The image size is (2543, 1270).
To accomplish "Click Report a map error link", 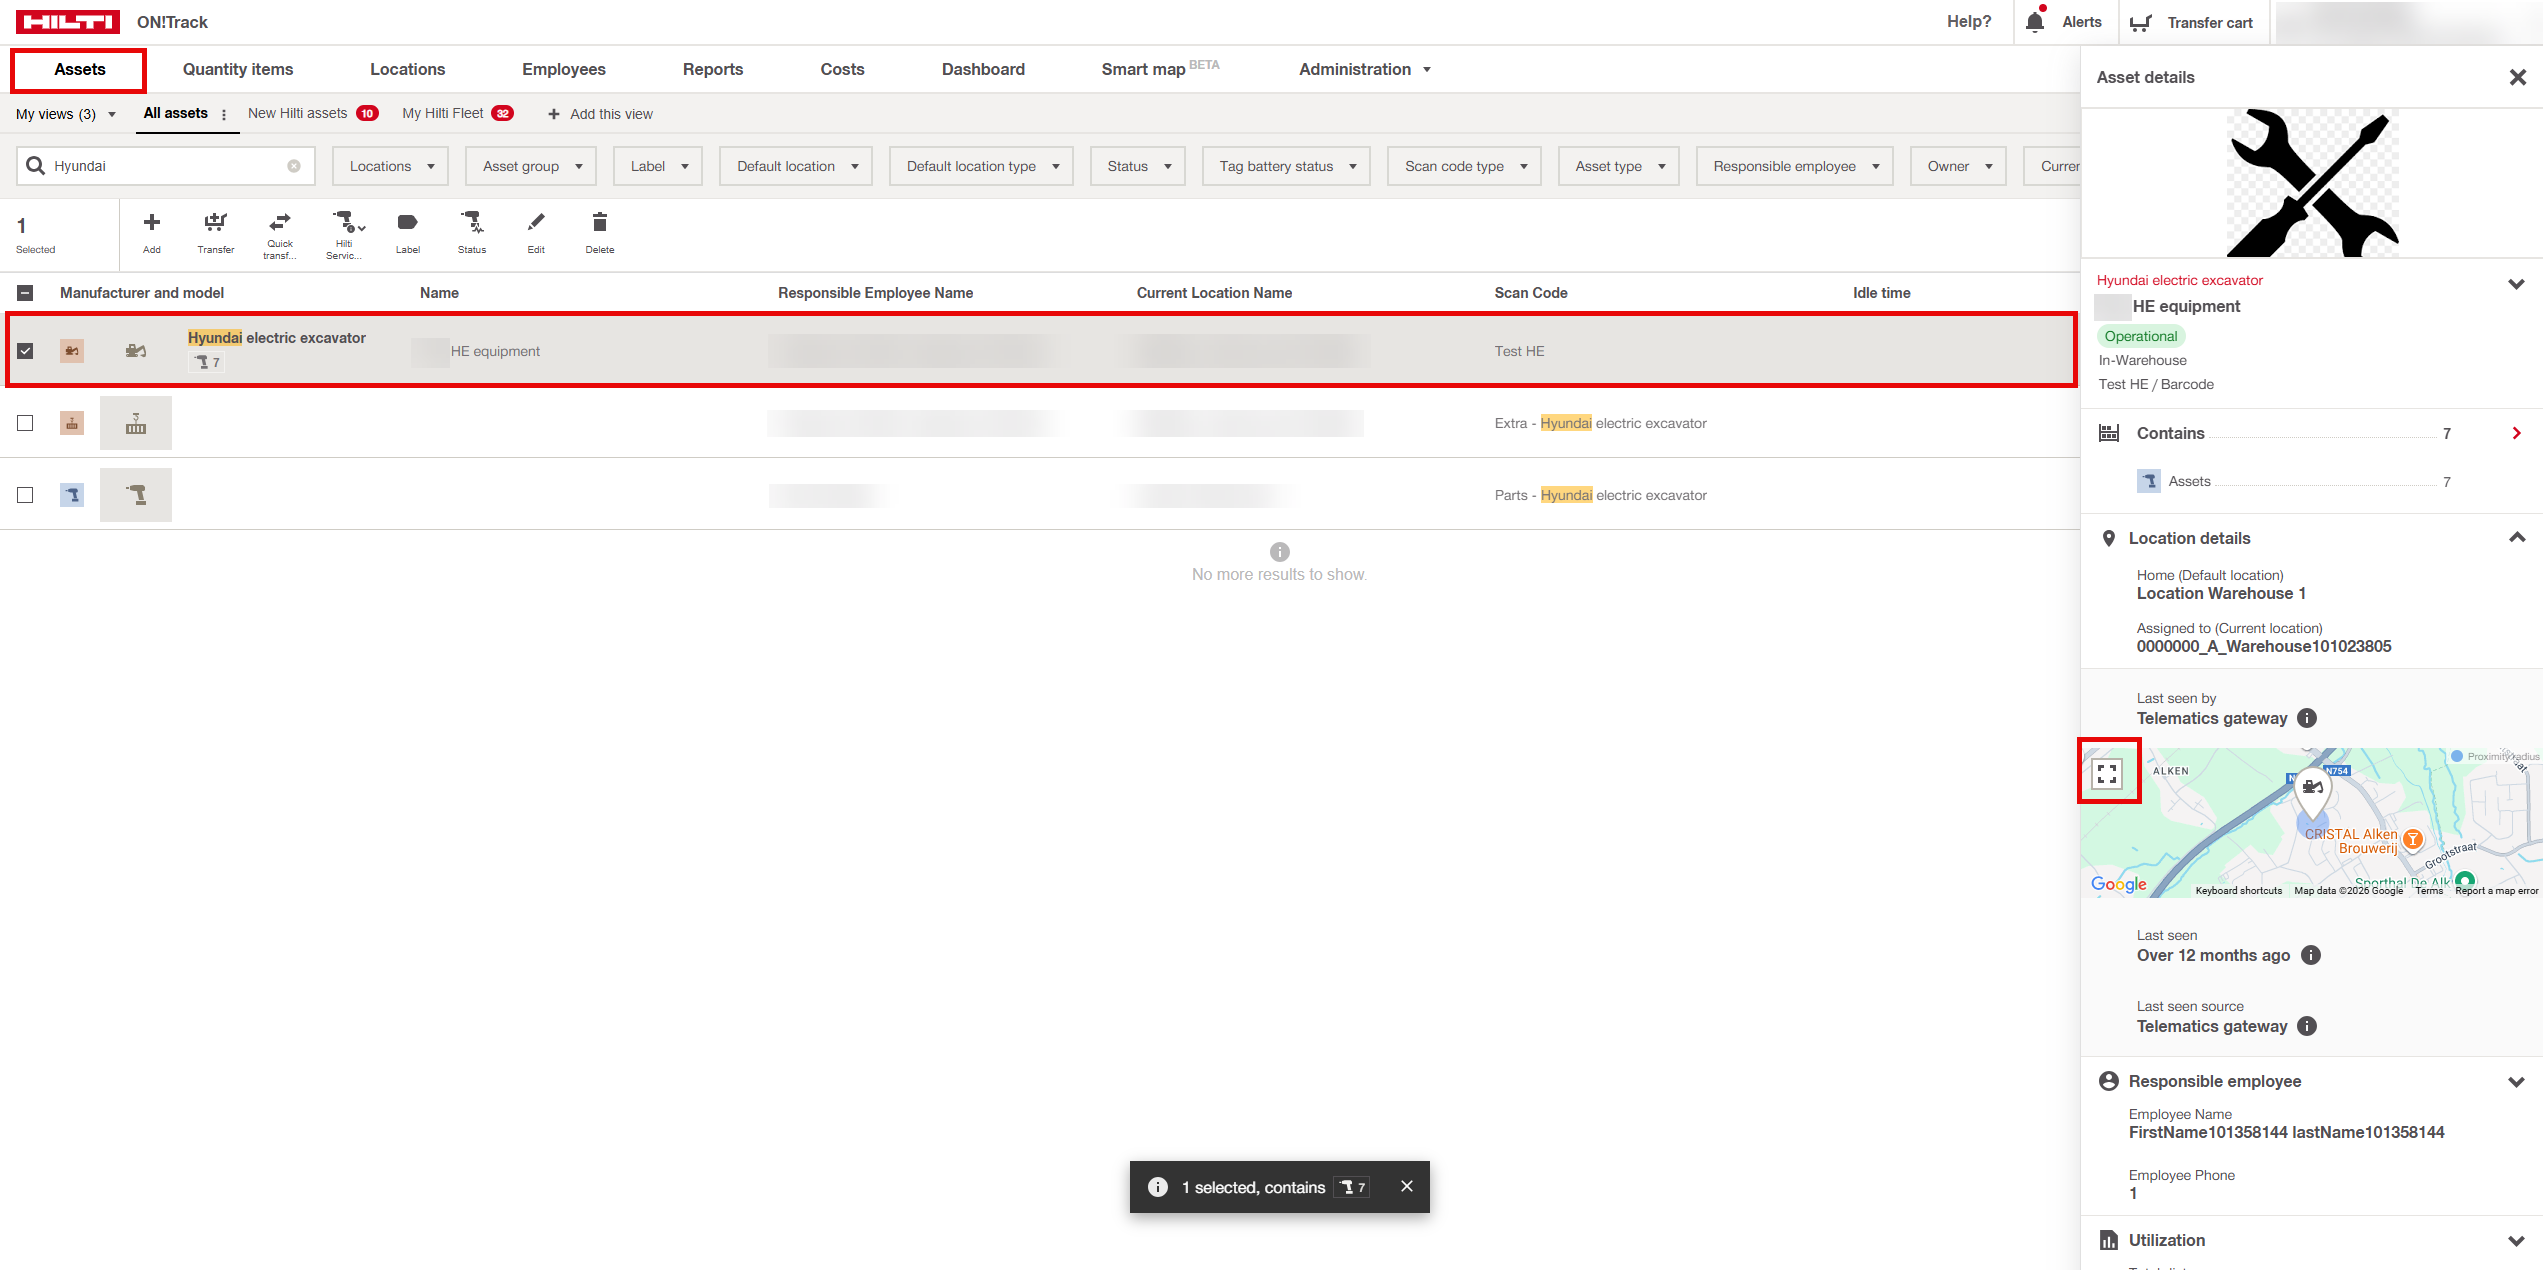I will (2496, 890).
